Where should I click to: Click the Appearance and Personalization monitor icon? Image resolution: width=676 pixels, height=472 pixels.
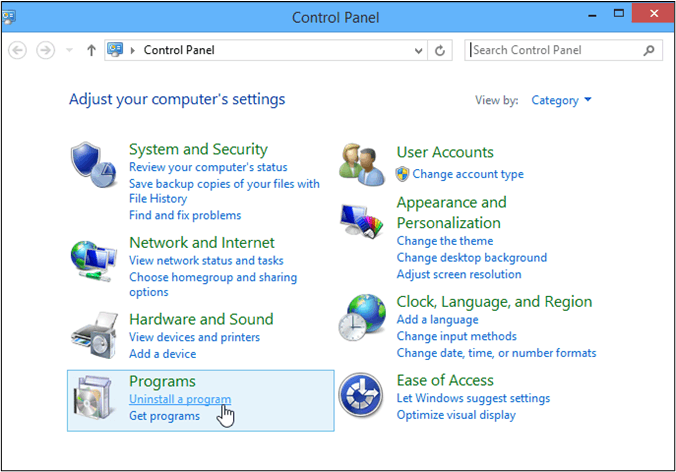362,224
